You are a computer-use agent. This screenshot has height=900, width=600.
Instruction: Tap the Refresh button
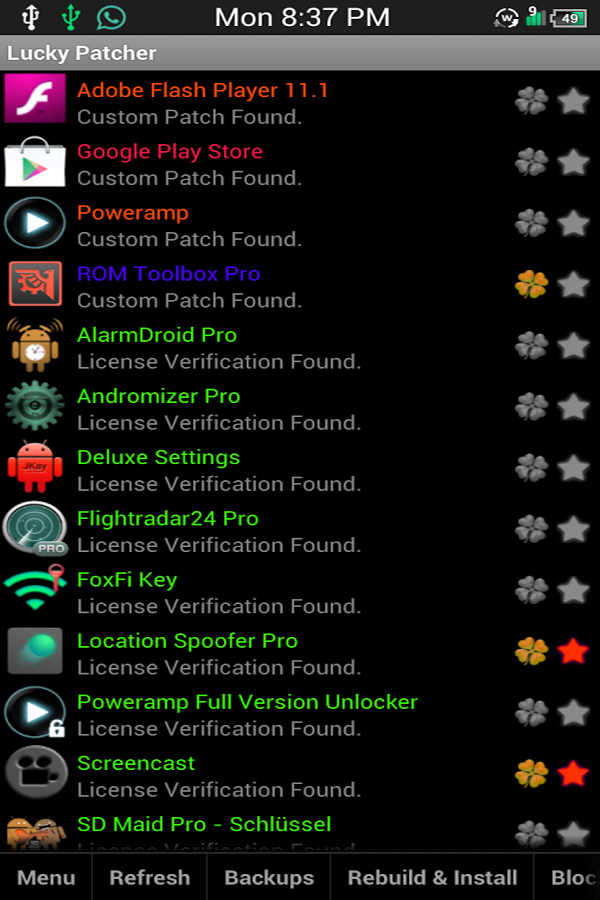coord(149,877)
